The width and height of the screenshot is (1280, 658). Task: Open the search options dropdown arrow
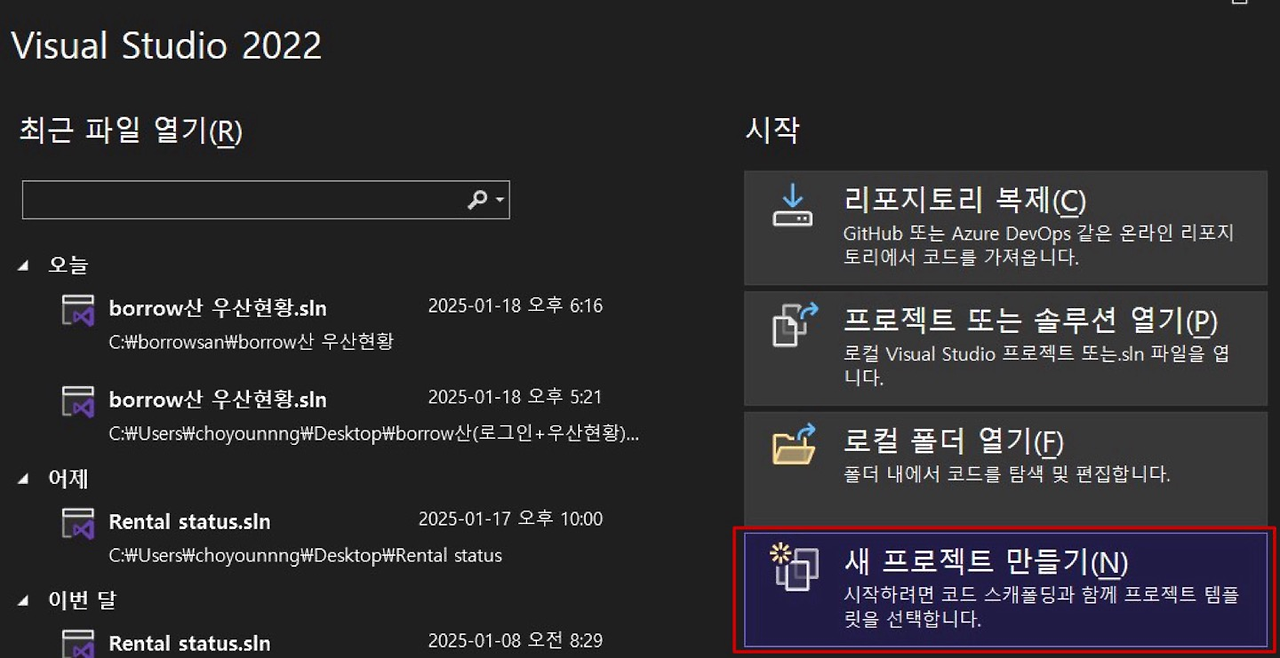tap(501, 201)
